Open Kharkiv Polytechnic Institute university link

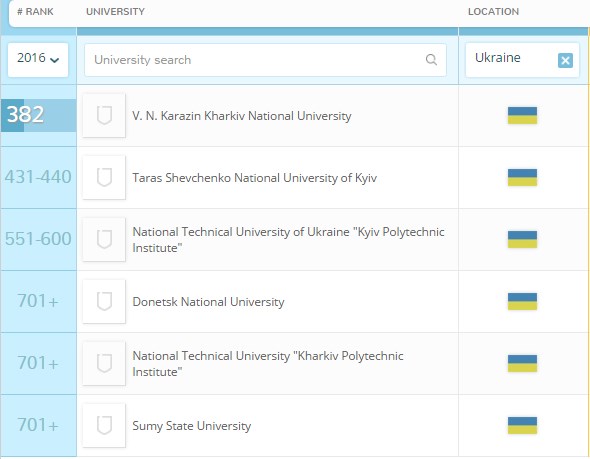268,363
